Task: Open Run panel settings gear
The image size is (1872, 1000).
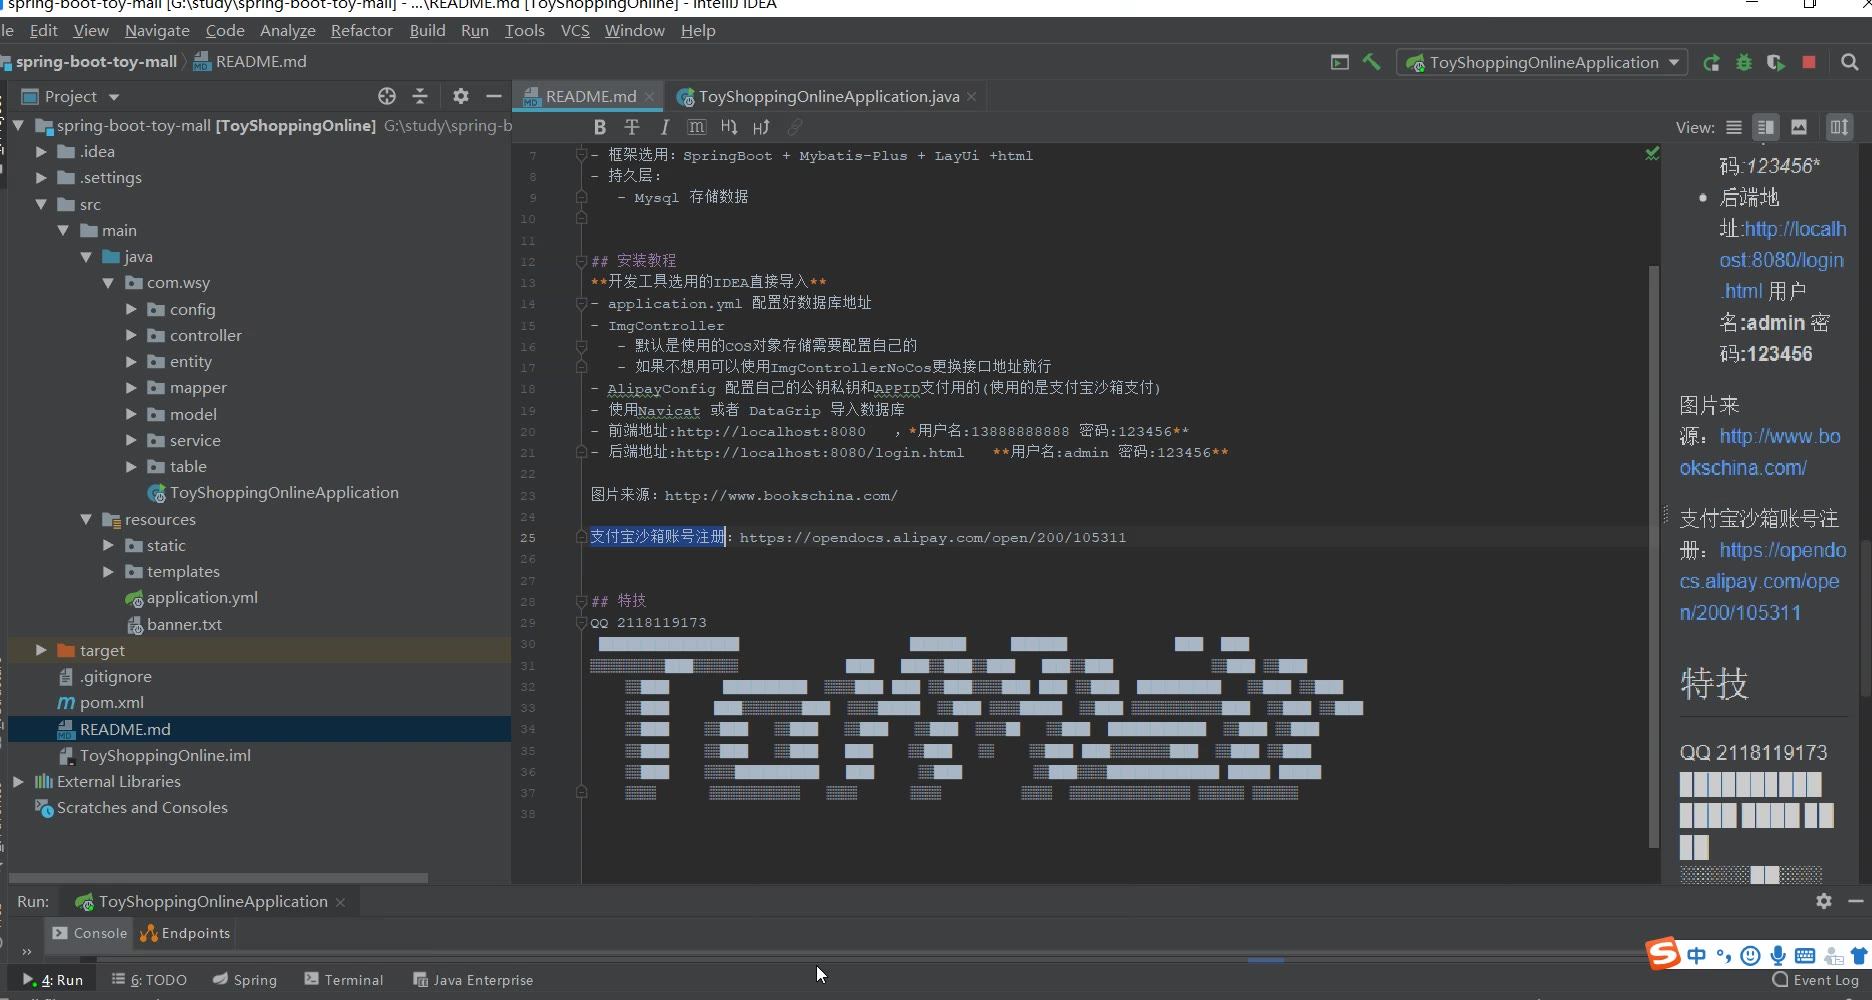Action: tap(1824, 901)
